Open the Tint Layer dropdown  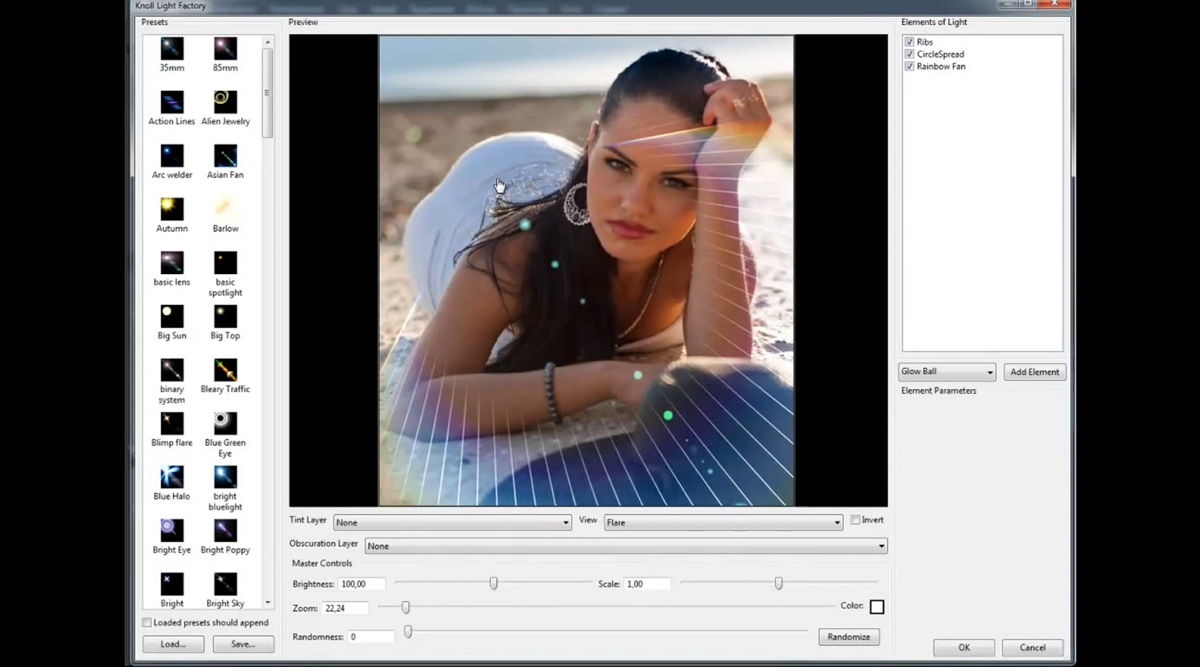pos(452,522)
